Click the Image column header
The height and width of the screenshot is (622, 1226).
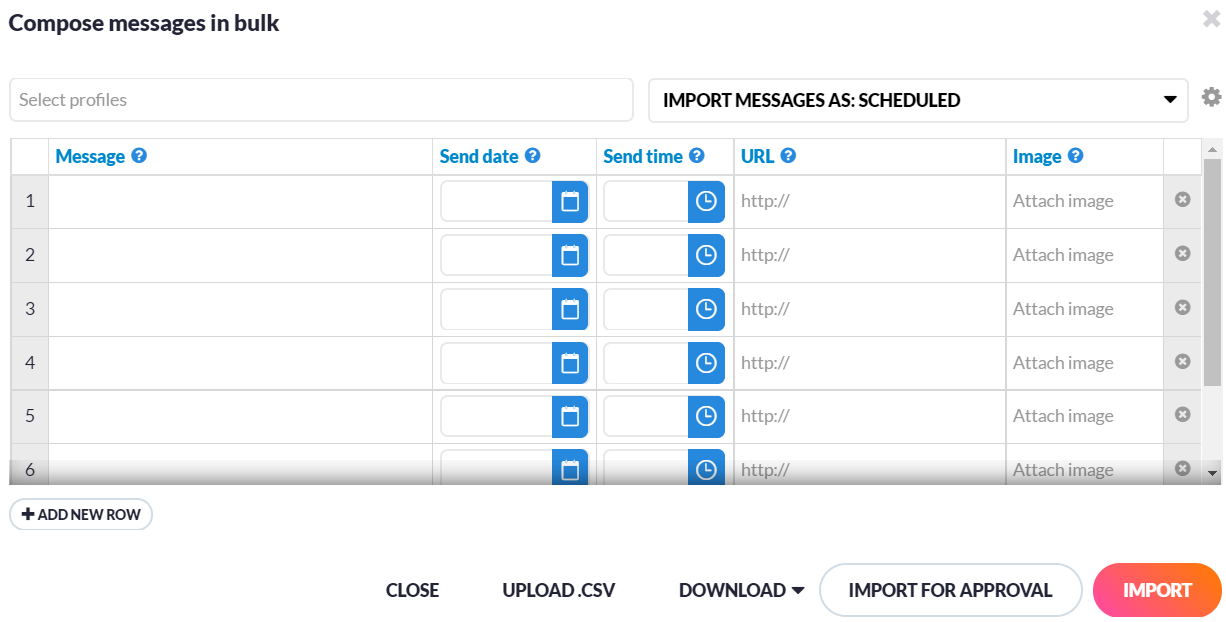(x=1037, y=157)
